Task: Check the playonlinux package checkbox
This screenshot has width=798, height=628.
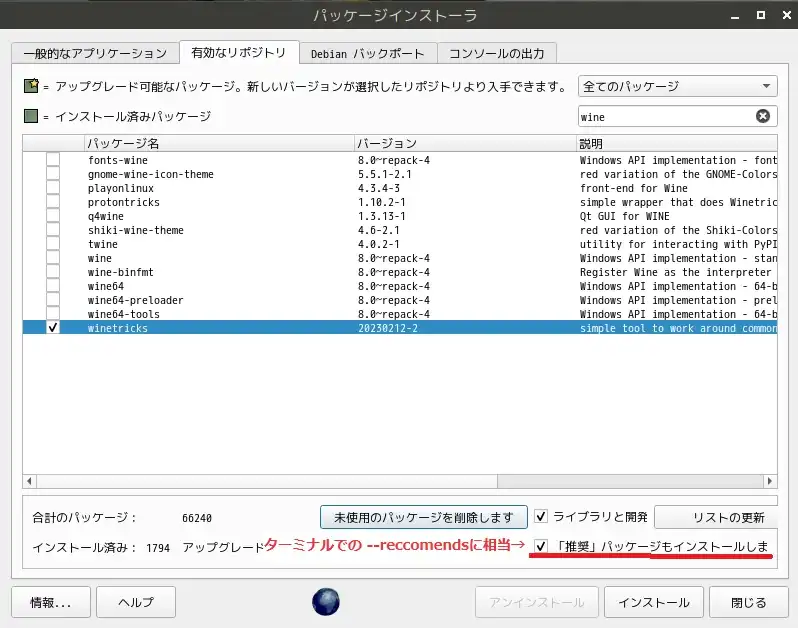Action: [x=53, y=188]
